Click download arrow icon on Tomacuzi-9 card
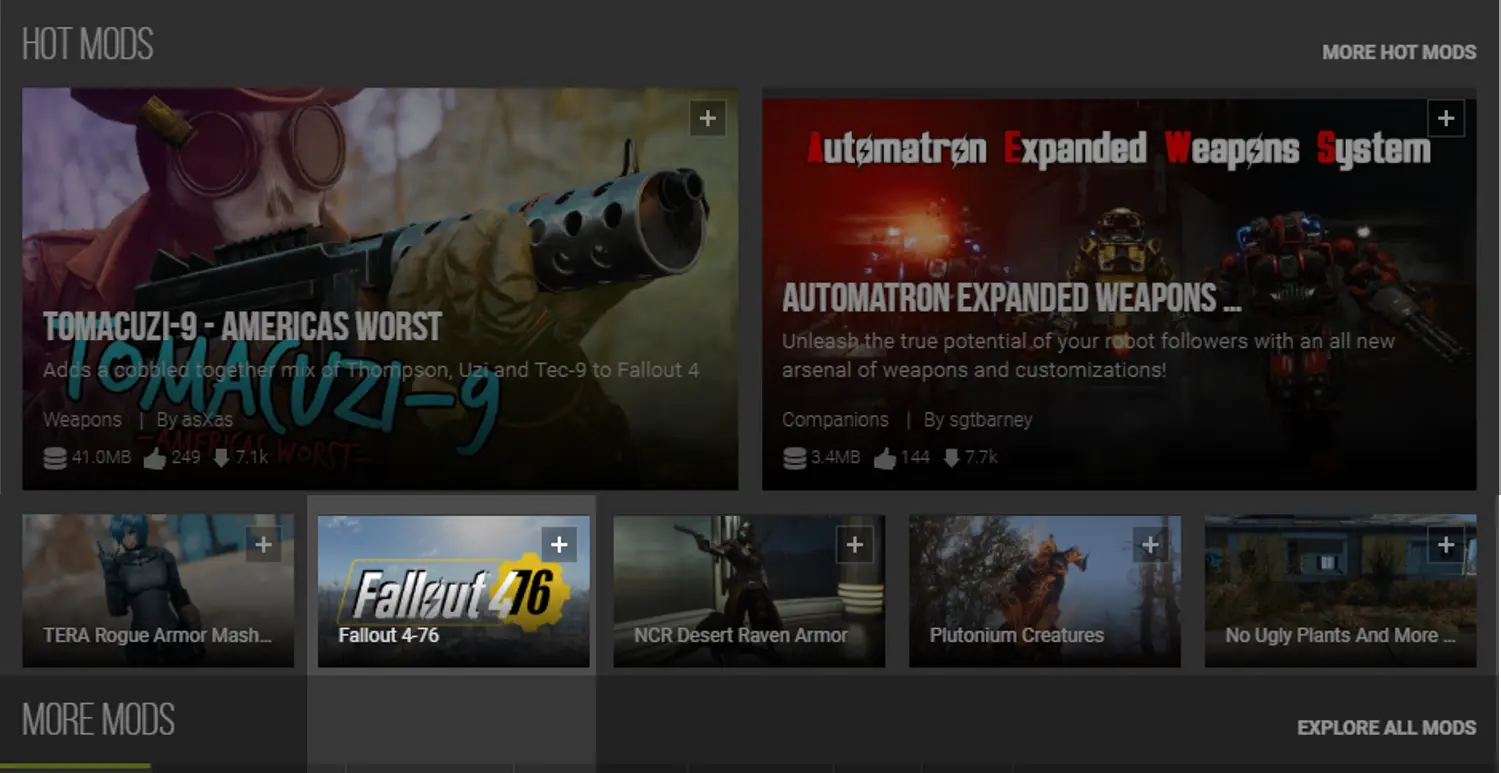Viewport: 1501px width, 773px height. click(x=221, y=459)
